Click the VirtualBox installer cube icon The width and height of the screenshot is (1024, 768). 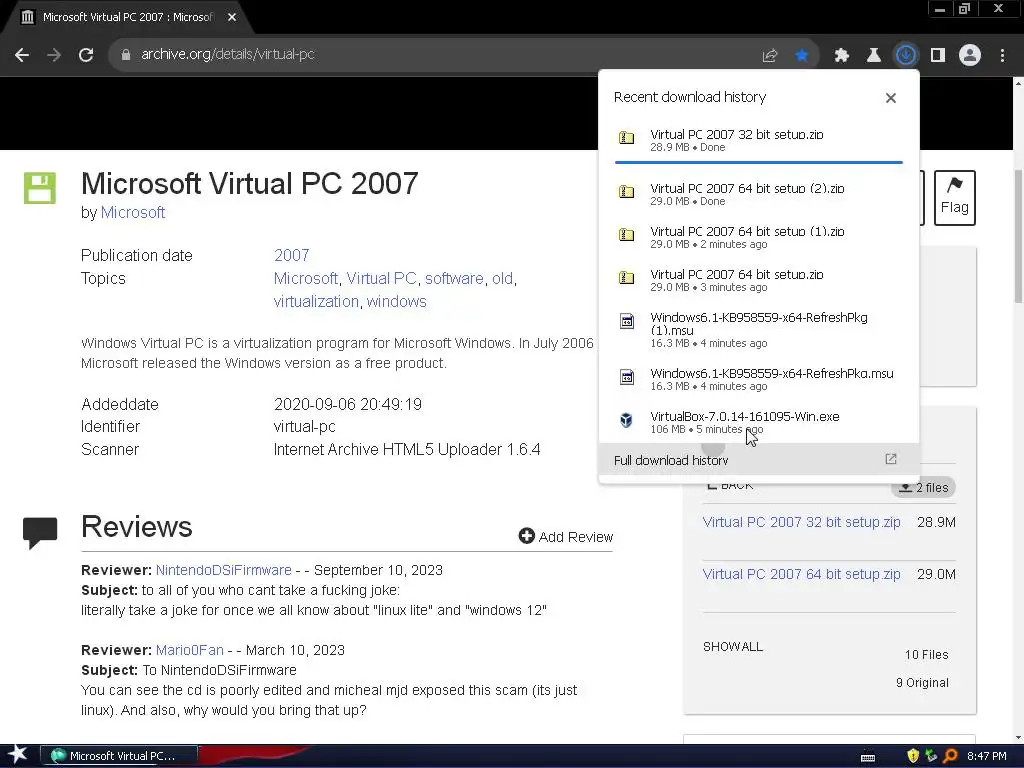(626, 420)
